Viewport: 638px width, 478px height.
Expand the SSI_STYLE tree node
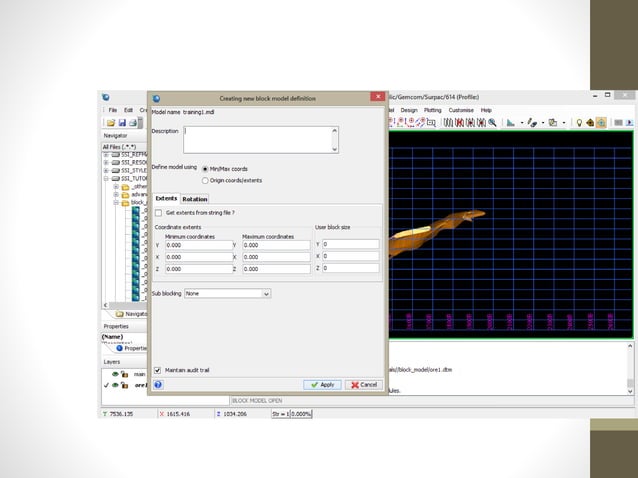(105, 170)
